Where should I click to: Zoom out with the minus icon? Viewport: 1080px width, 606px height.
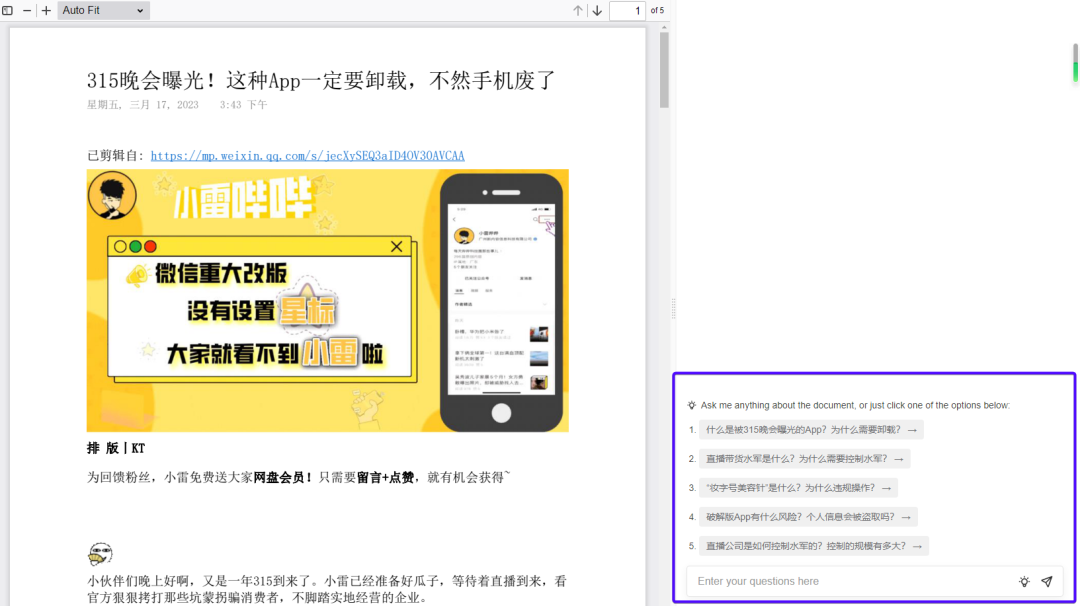click(x=27, y=10)
